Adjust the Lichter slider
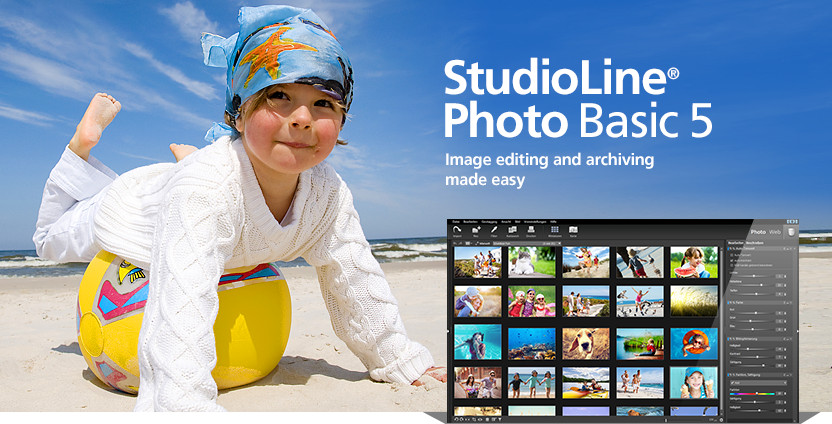 tap(753, 276)
